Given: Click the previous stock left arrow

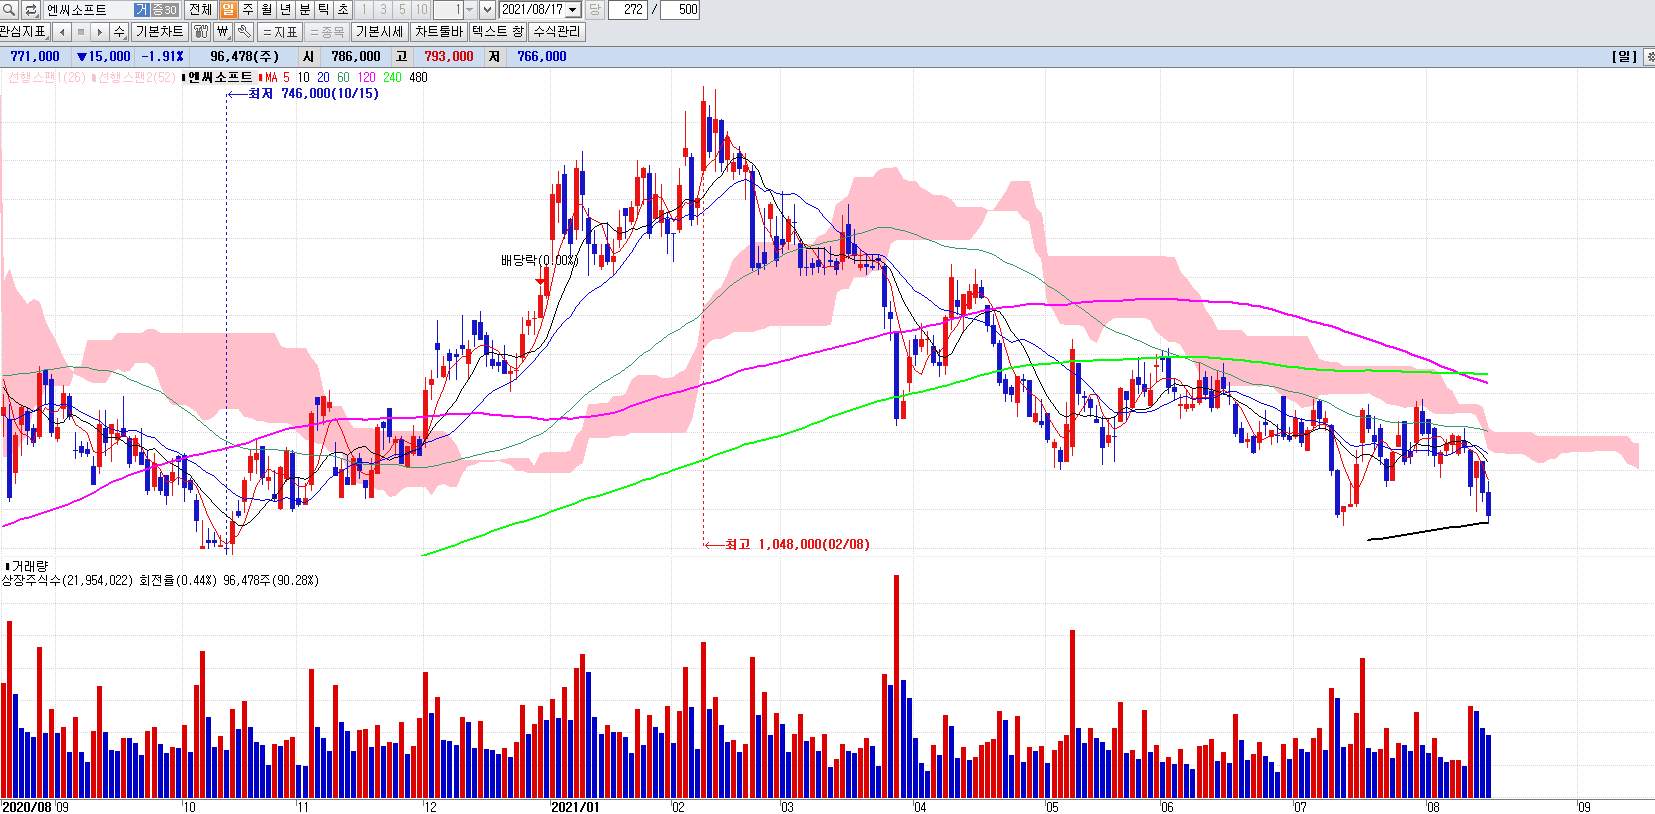Looking at the screenshot, I should point(62,32).
